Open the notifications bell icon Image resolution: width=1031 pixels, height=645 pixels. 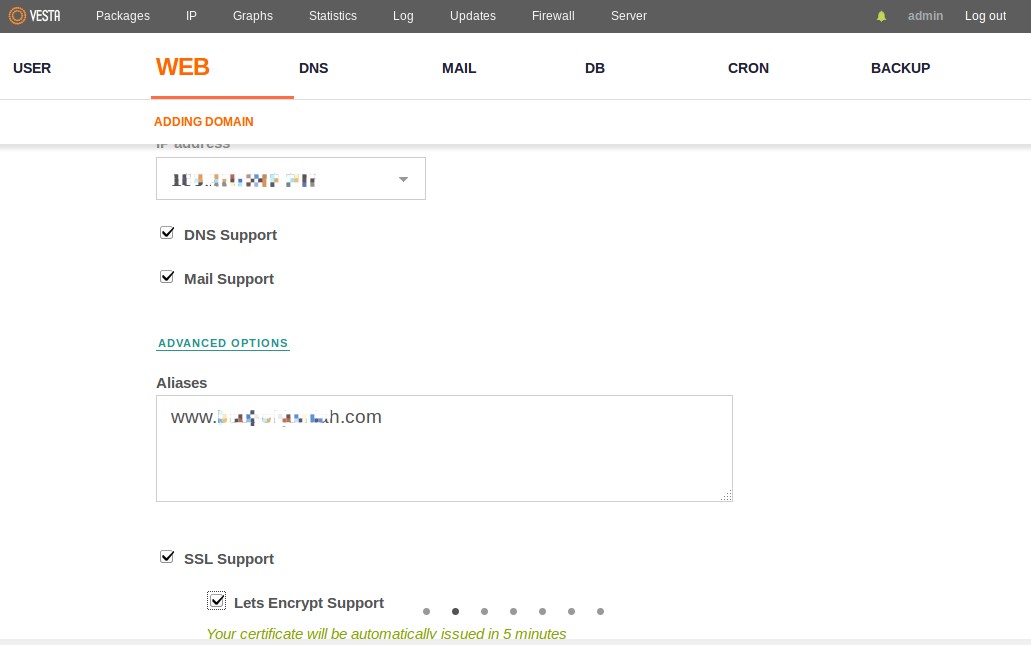click(881, 16)
